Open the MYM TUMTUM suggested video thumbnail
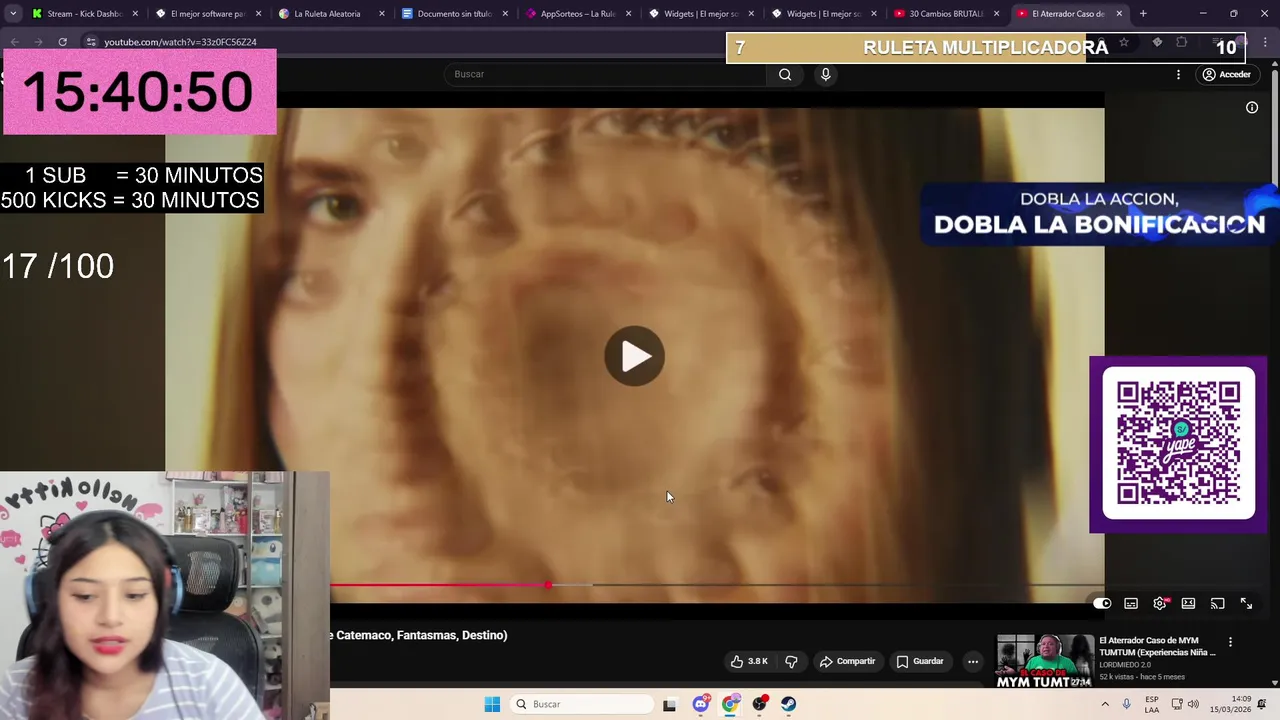1280x720 pixels. (x=1045, y=661)
